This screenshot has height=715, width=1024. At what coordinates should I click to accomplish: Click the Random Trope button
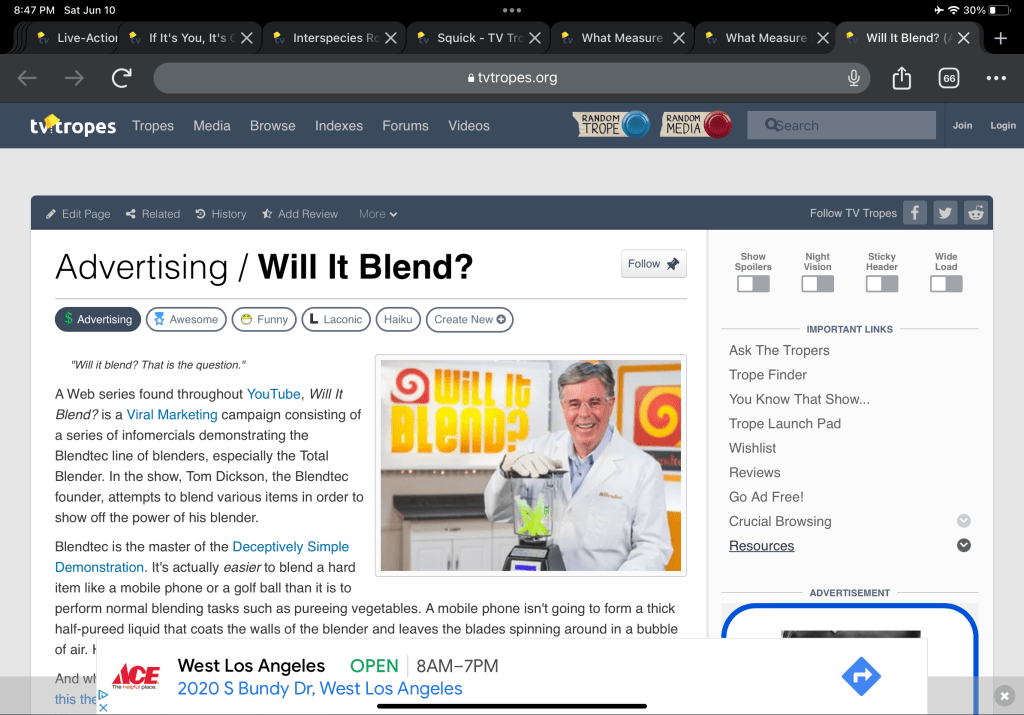click(x=611, y=125)
